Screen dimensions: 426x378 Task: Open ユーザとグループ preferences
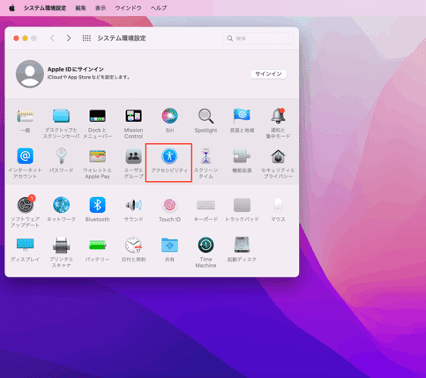[133, 163]
